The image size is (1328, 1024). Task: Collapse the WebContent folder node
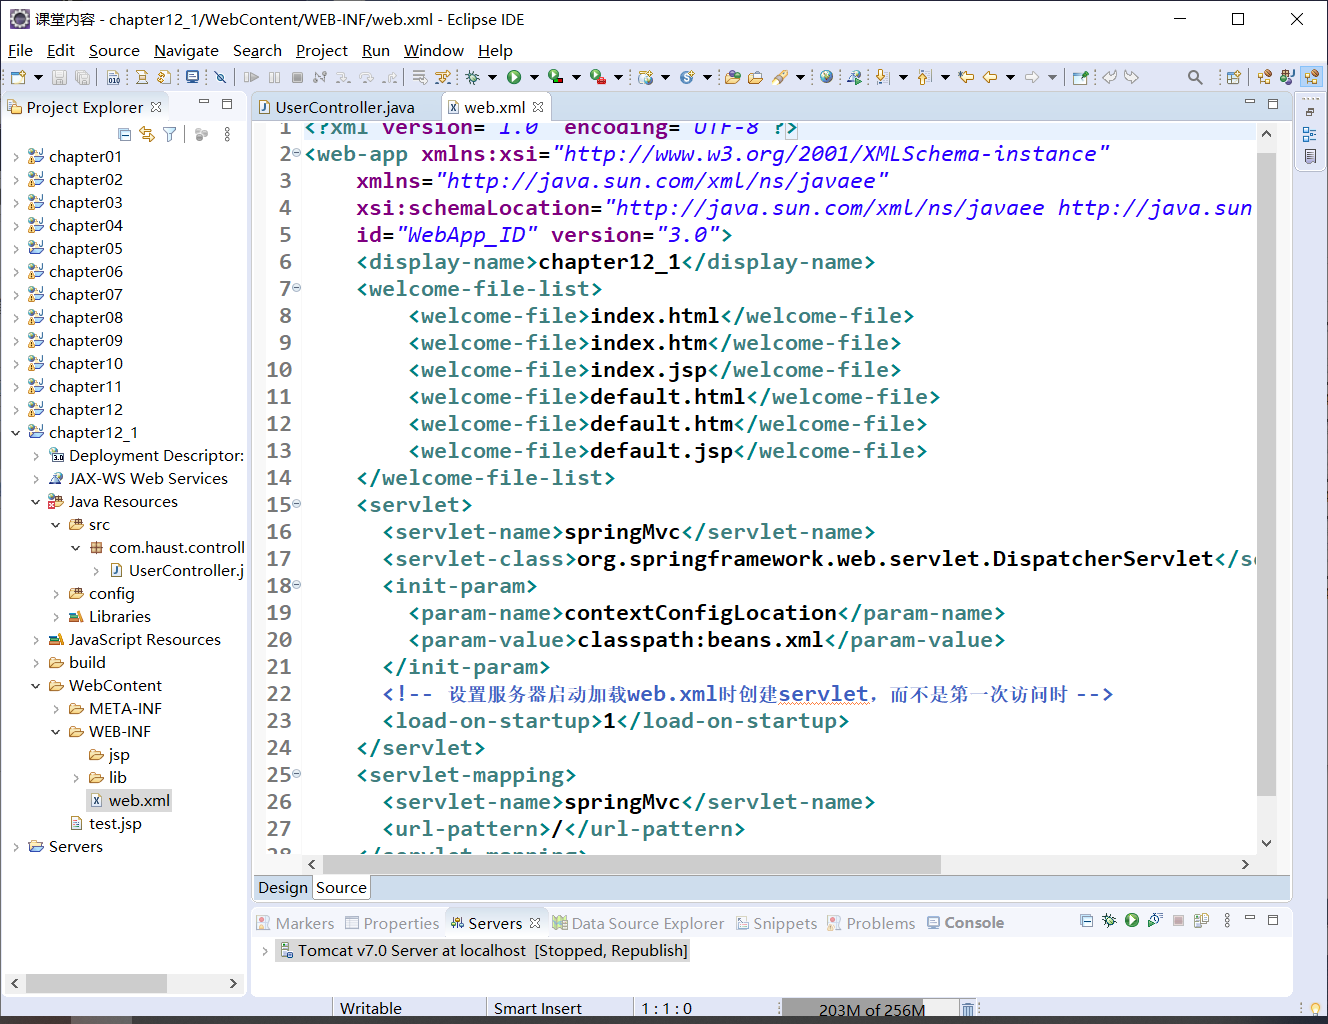pyautogui.click(x=36, y=686)
